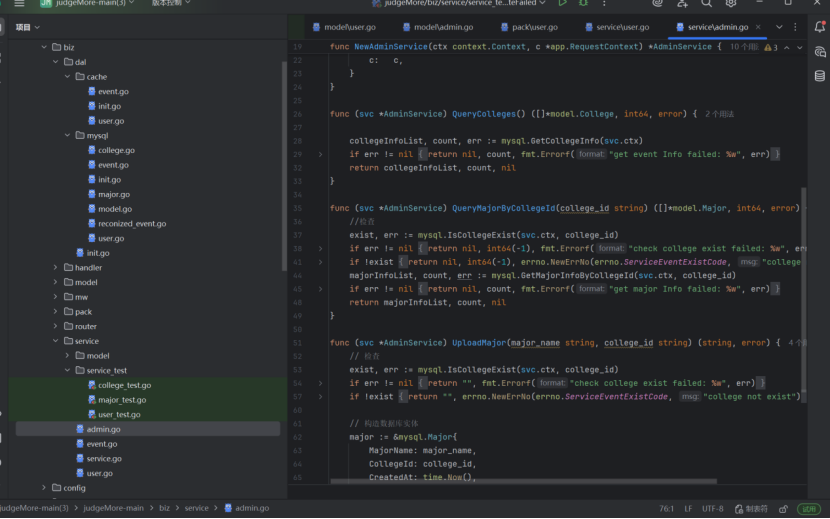Click judgeMore-main in the bottom breadcrumb

click(x=113, y=508)
